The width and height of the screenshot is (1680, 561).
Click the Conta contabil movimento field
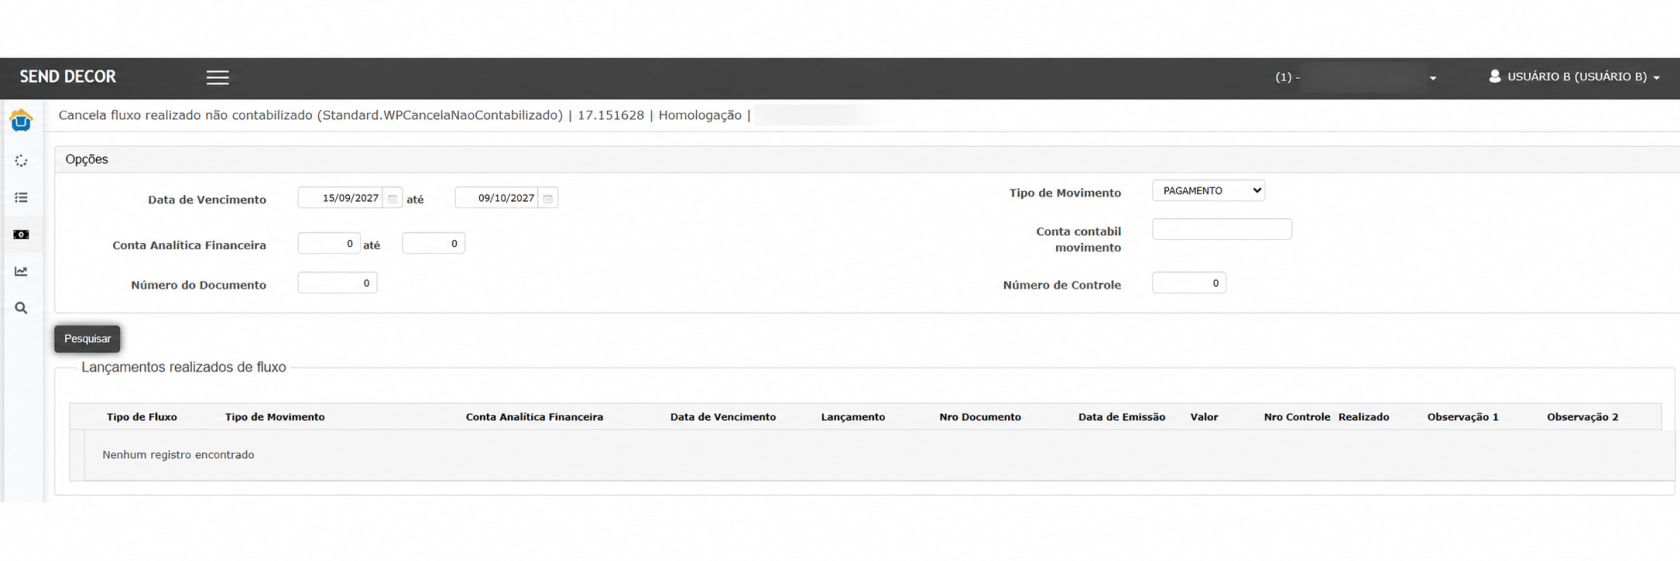[x=1222, y=229]
